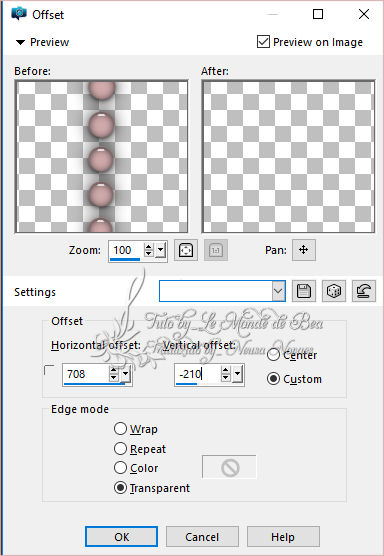Click the reset to default icon
Screen dimensions: 384x556
click(x=364, y=291)
